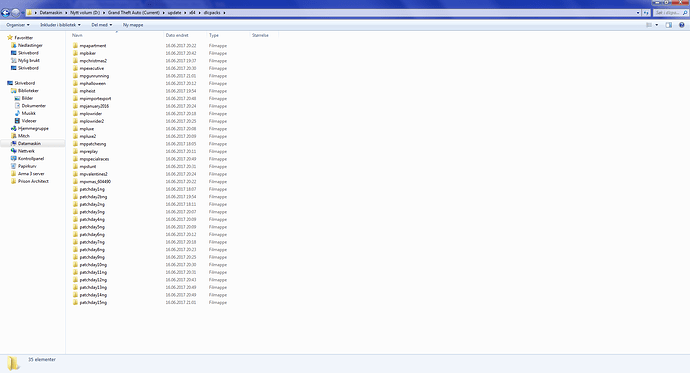Click the search magnifier icon
690x373 pixels.
[685, 13]
